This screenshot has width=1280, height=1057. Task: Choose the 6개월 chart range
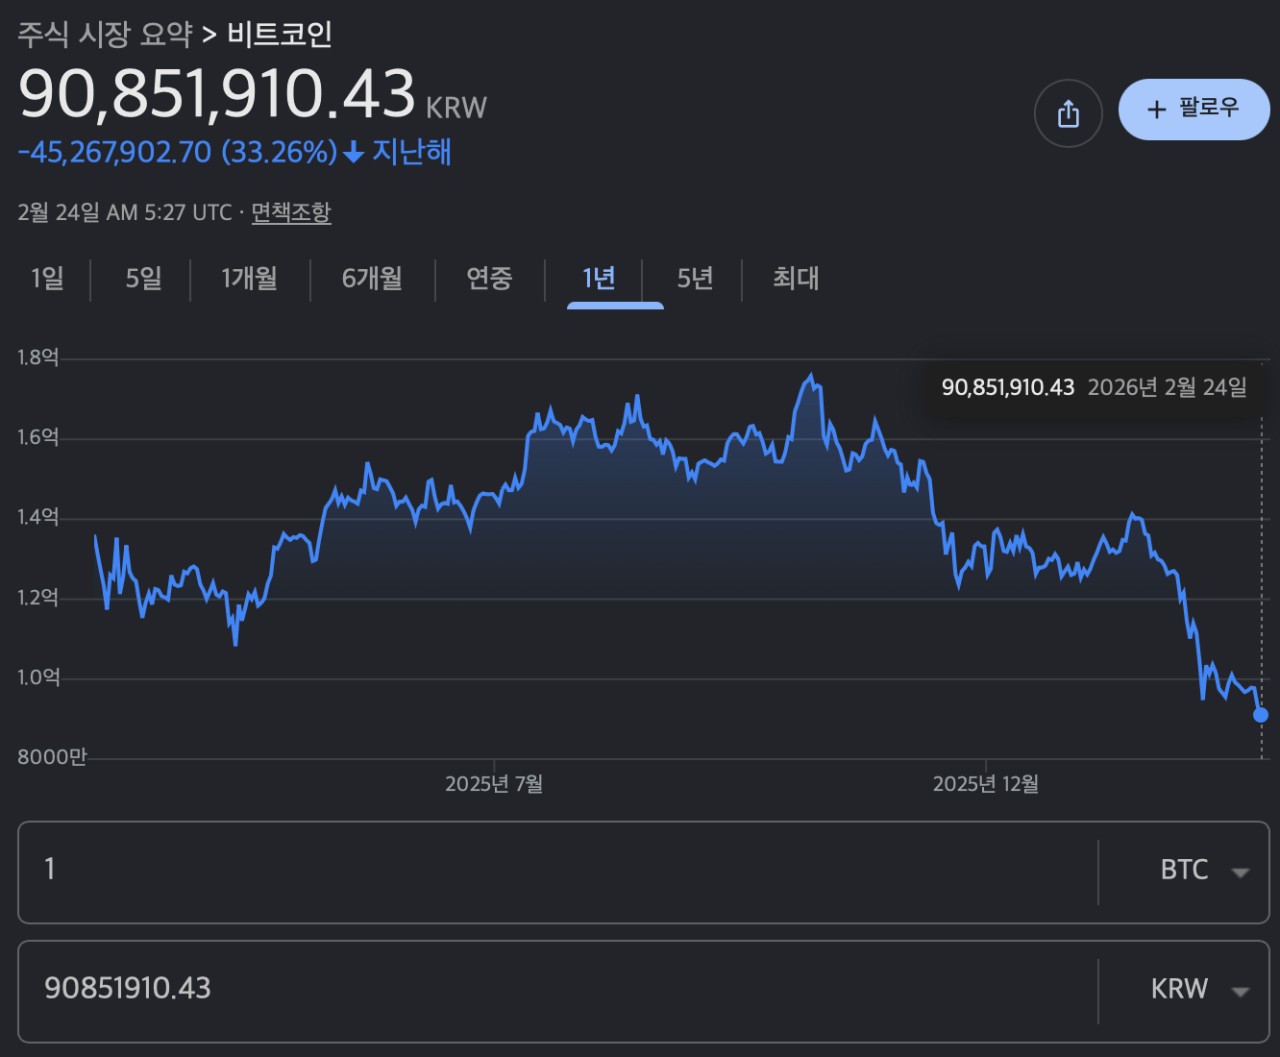(372, 278)
